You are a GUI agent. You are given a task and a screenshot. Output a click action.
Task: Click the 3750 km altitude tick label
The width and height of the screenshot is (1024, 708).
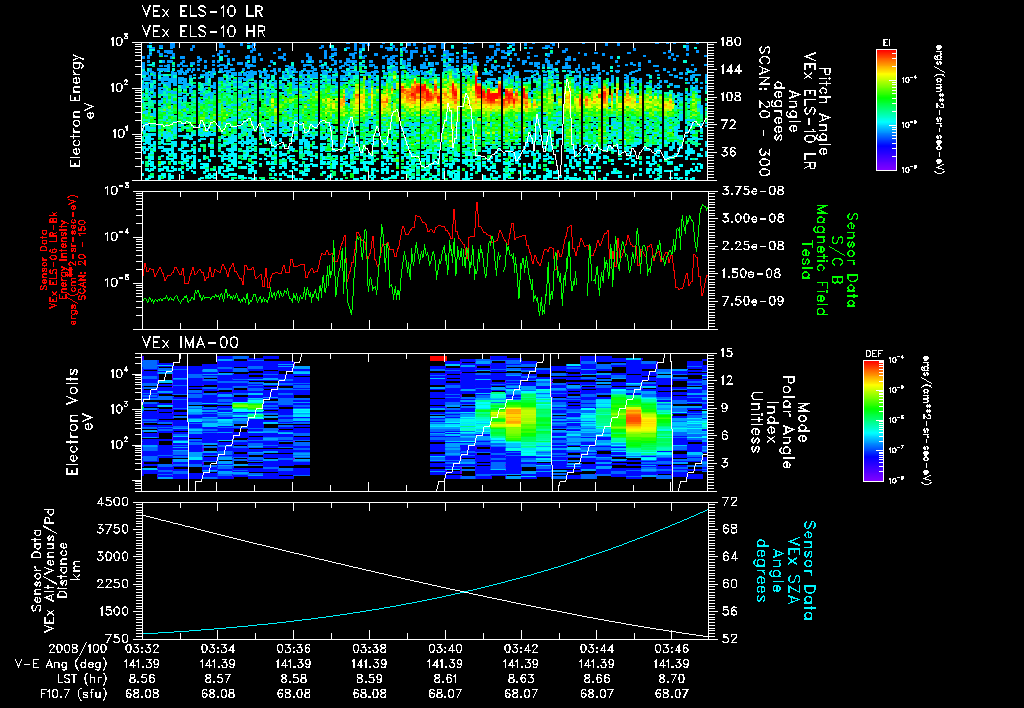coord(113,530)
